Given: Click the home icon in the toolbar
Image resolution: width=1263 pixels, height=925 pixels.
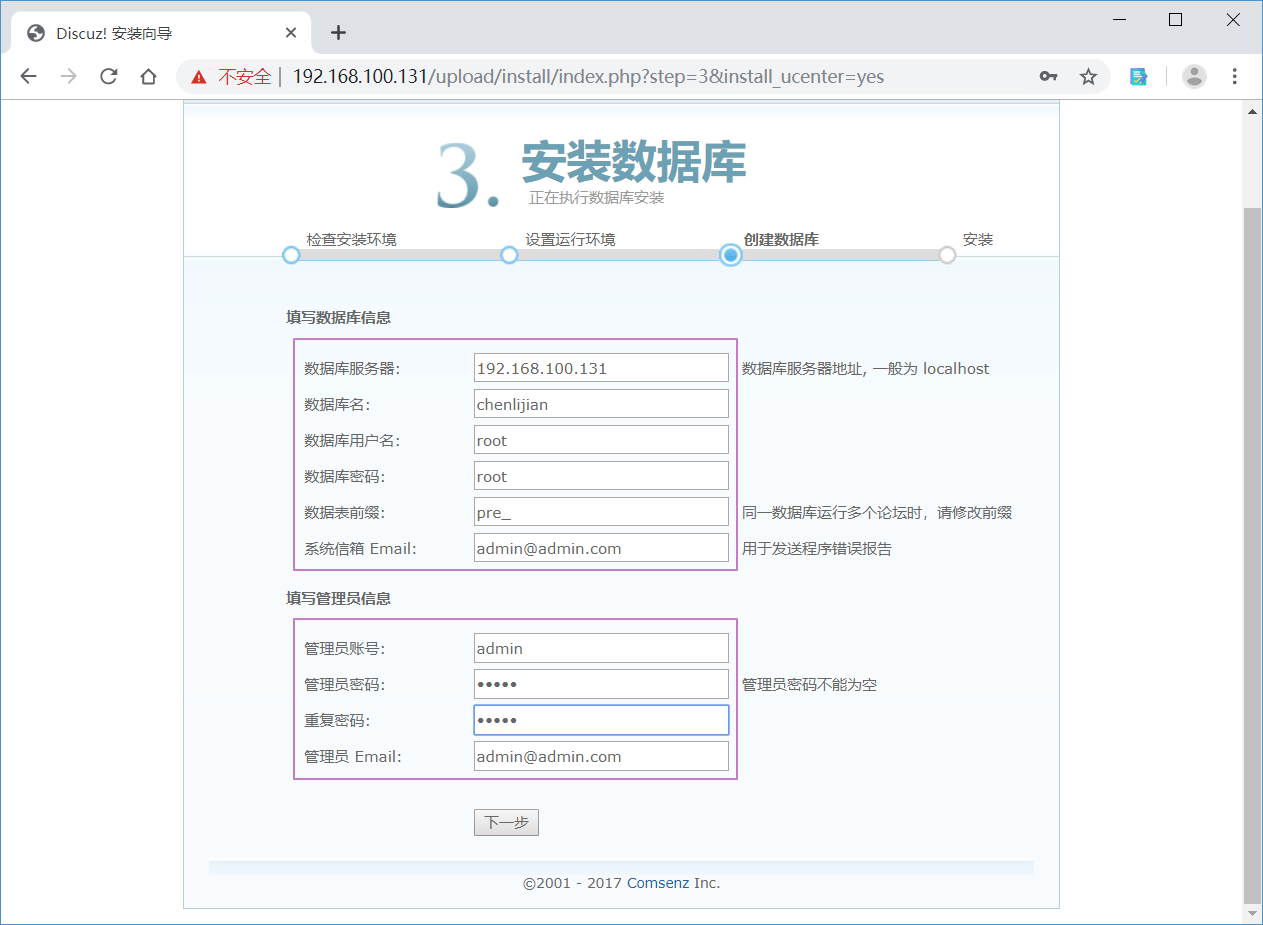Looking at the screenshot, I should pyautogui.click(x=148, y=76).
